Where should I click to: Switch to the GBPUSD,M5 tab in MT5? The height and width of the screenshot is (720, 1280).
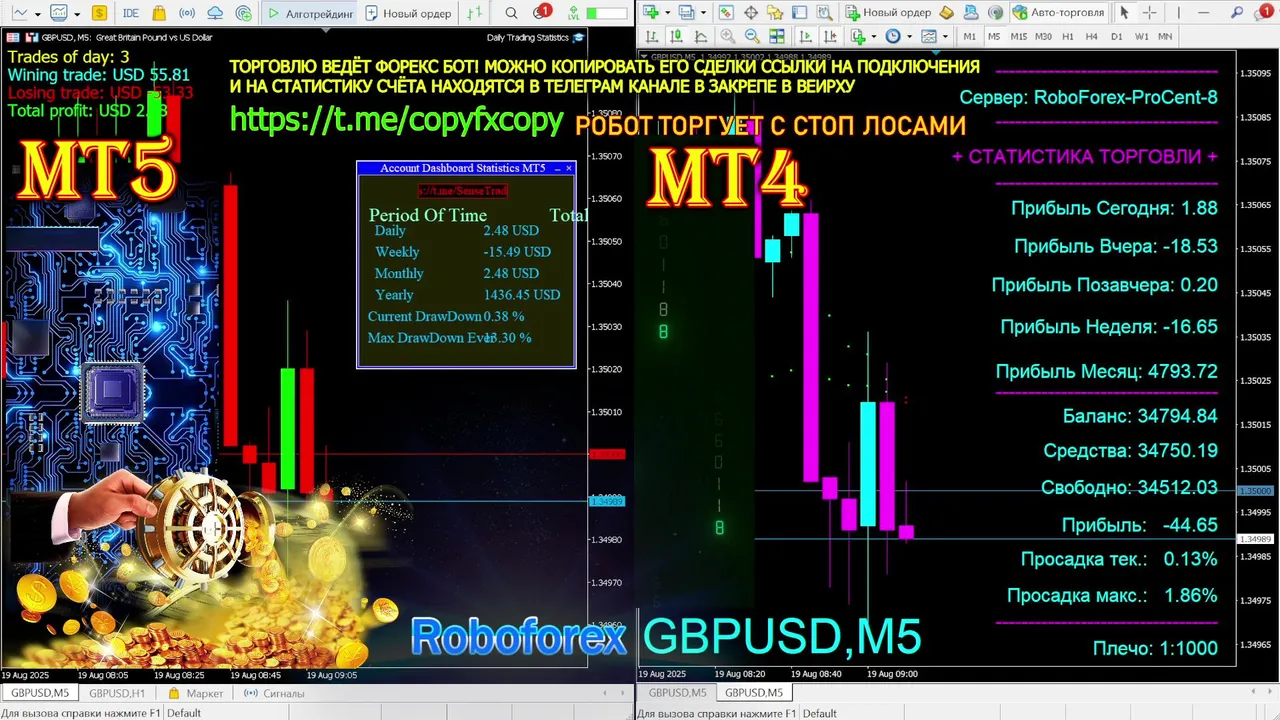click(x=40, y=693)
